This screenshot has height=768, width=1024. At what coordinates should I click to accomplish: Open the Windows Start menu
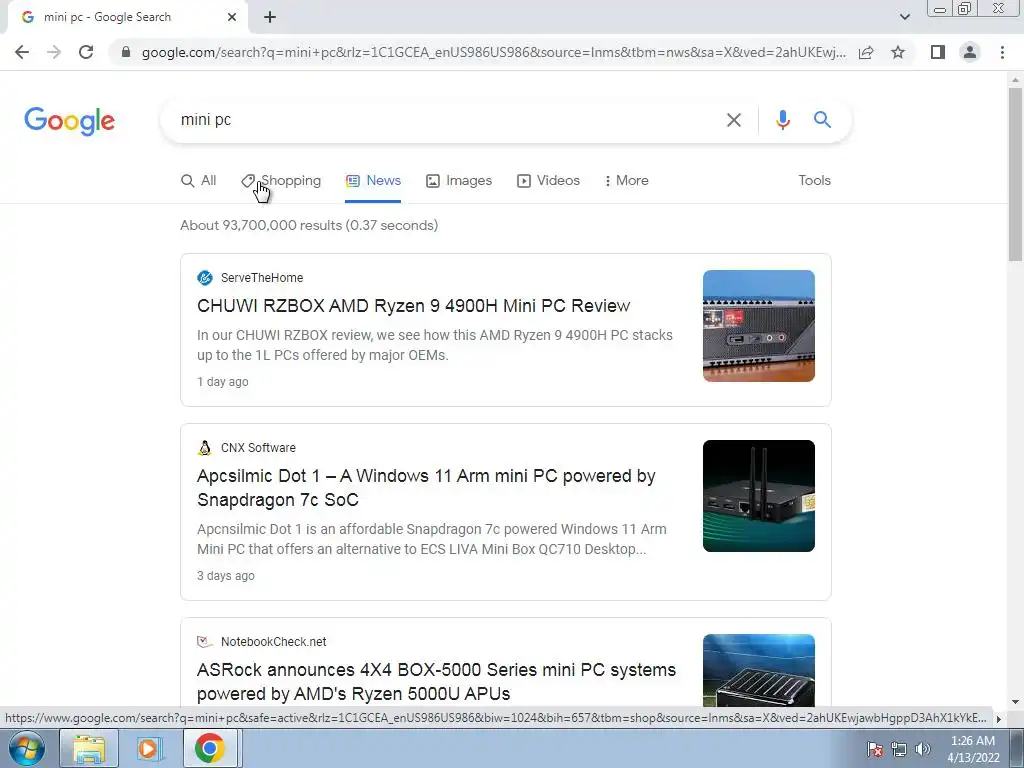click(x=27, y=749)
